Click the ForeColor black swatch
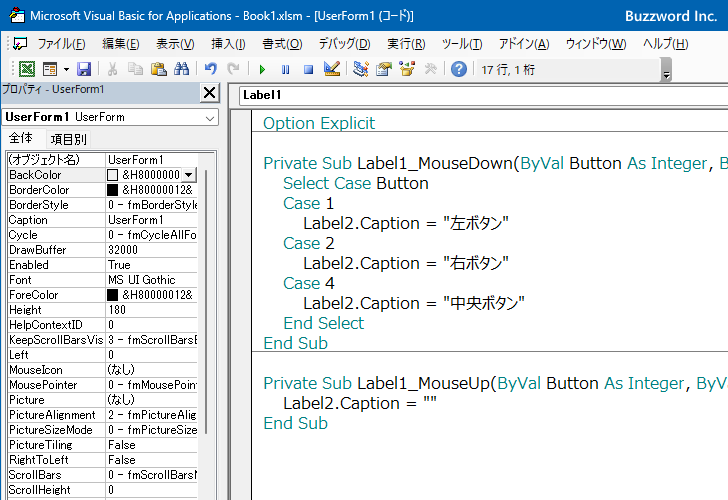This screenshot has height=500, width=728. (x=112, y=295)
